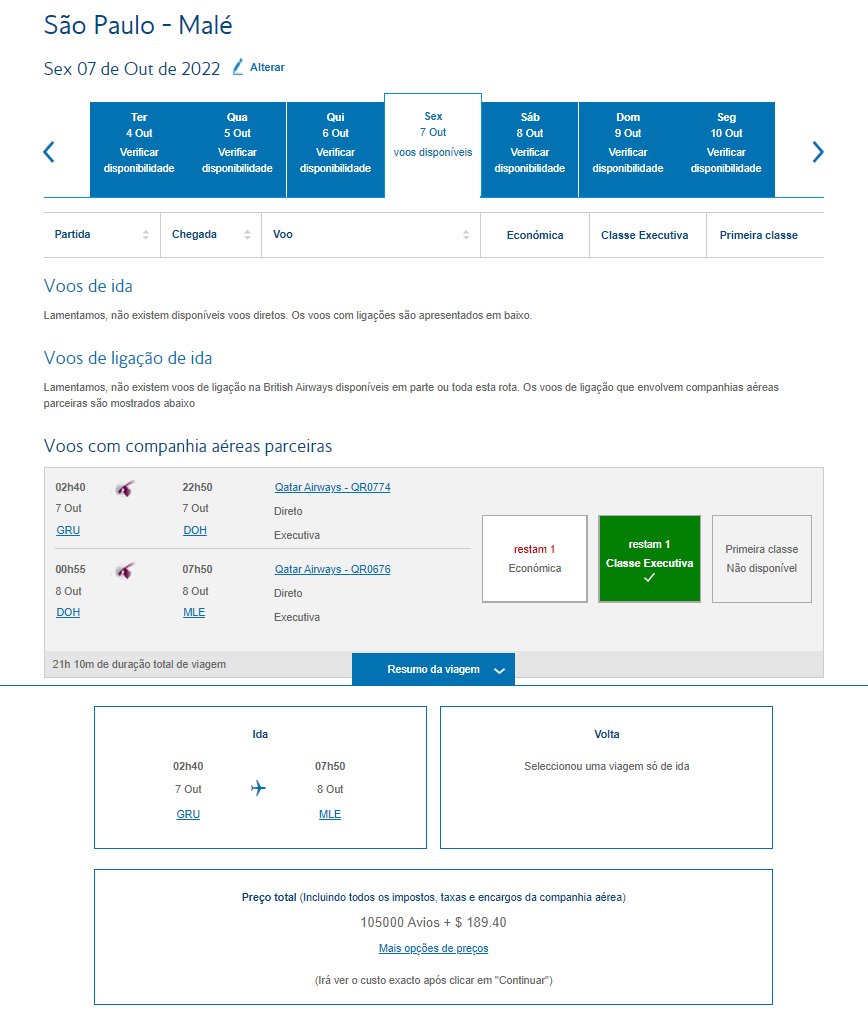This screenshot has height=1016, width=868.
Task: Open DOH departure airport link for flight QR0676
Action: point(68,612)
